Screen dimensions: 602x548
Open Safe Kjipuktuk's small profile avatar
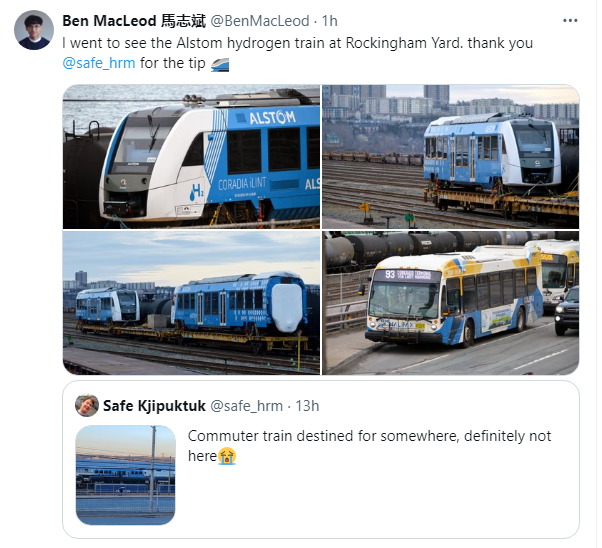point(86,405)
